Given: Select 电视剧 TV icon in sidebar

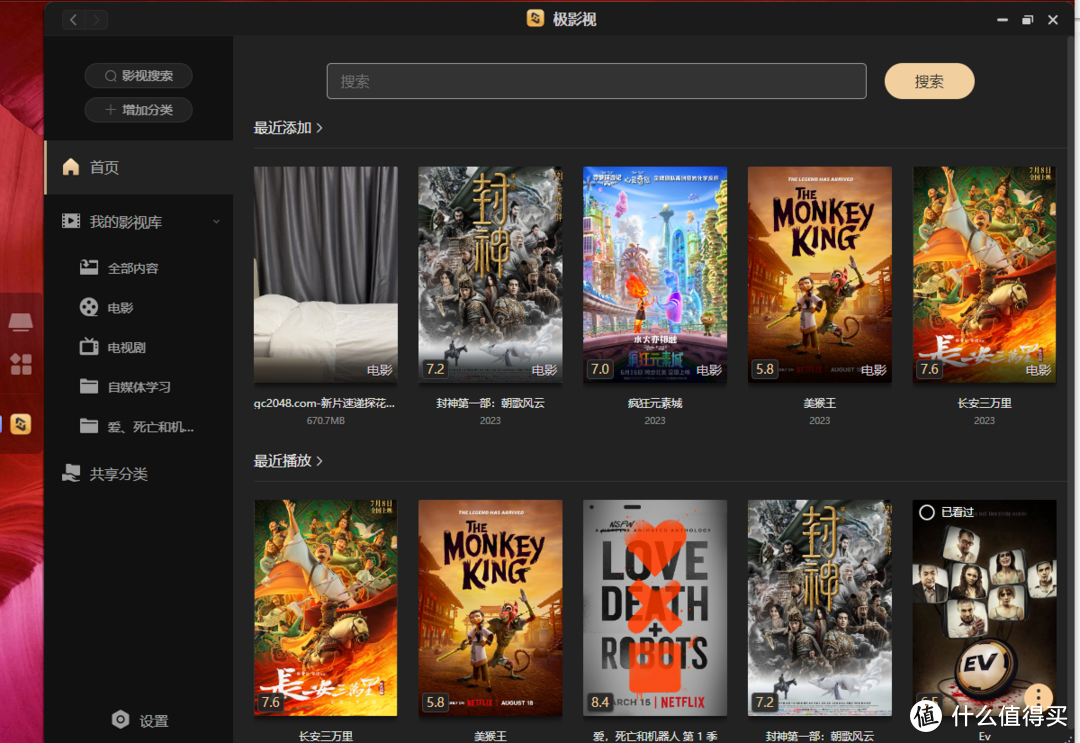Looking at the screenshot, I should click(89, 347).
